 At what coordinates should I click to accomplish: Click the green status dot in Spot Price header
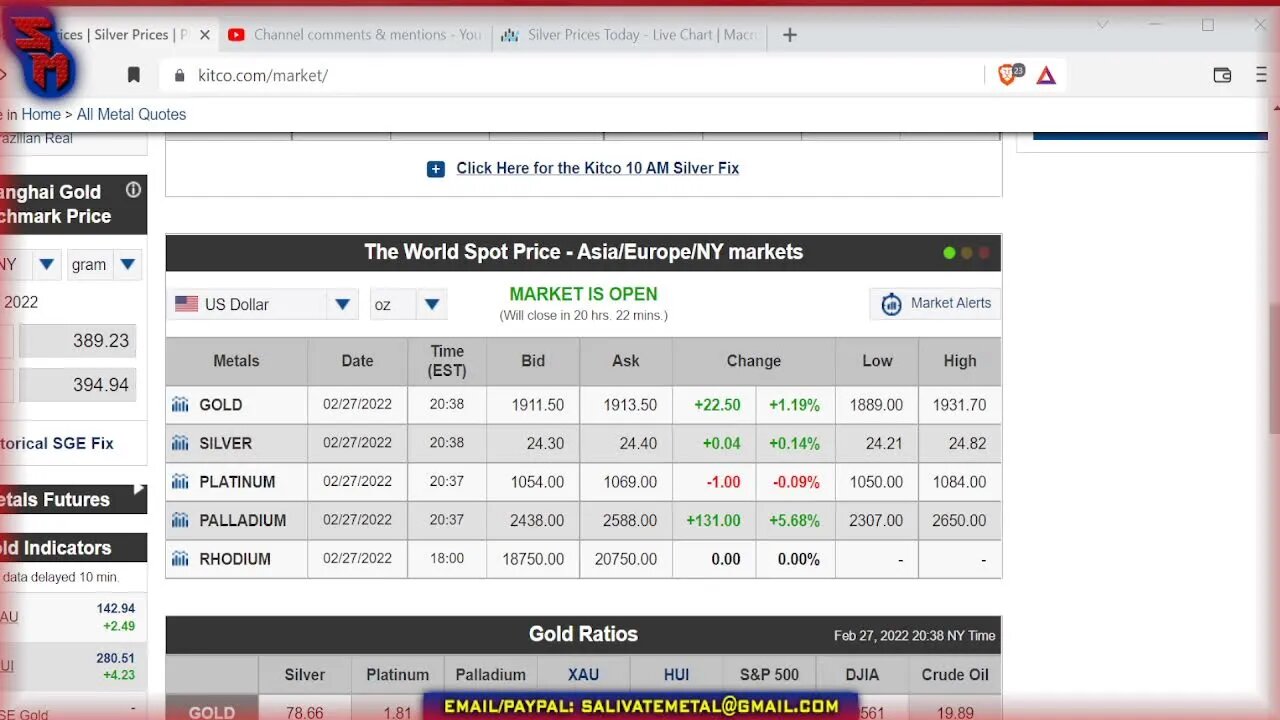949,253
